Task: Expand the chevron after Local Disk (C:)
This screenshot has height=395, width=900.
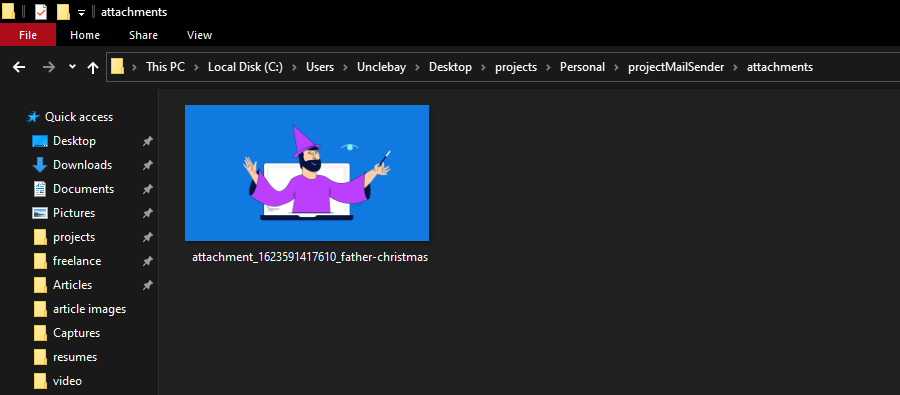Action: (x=294, y=67)
